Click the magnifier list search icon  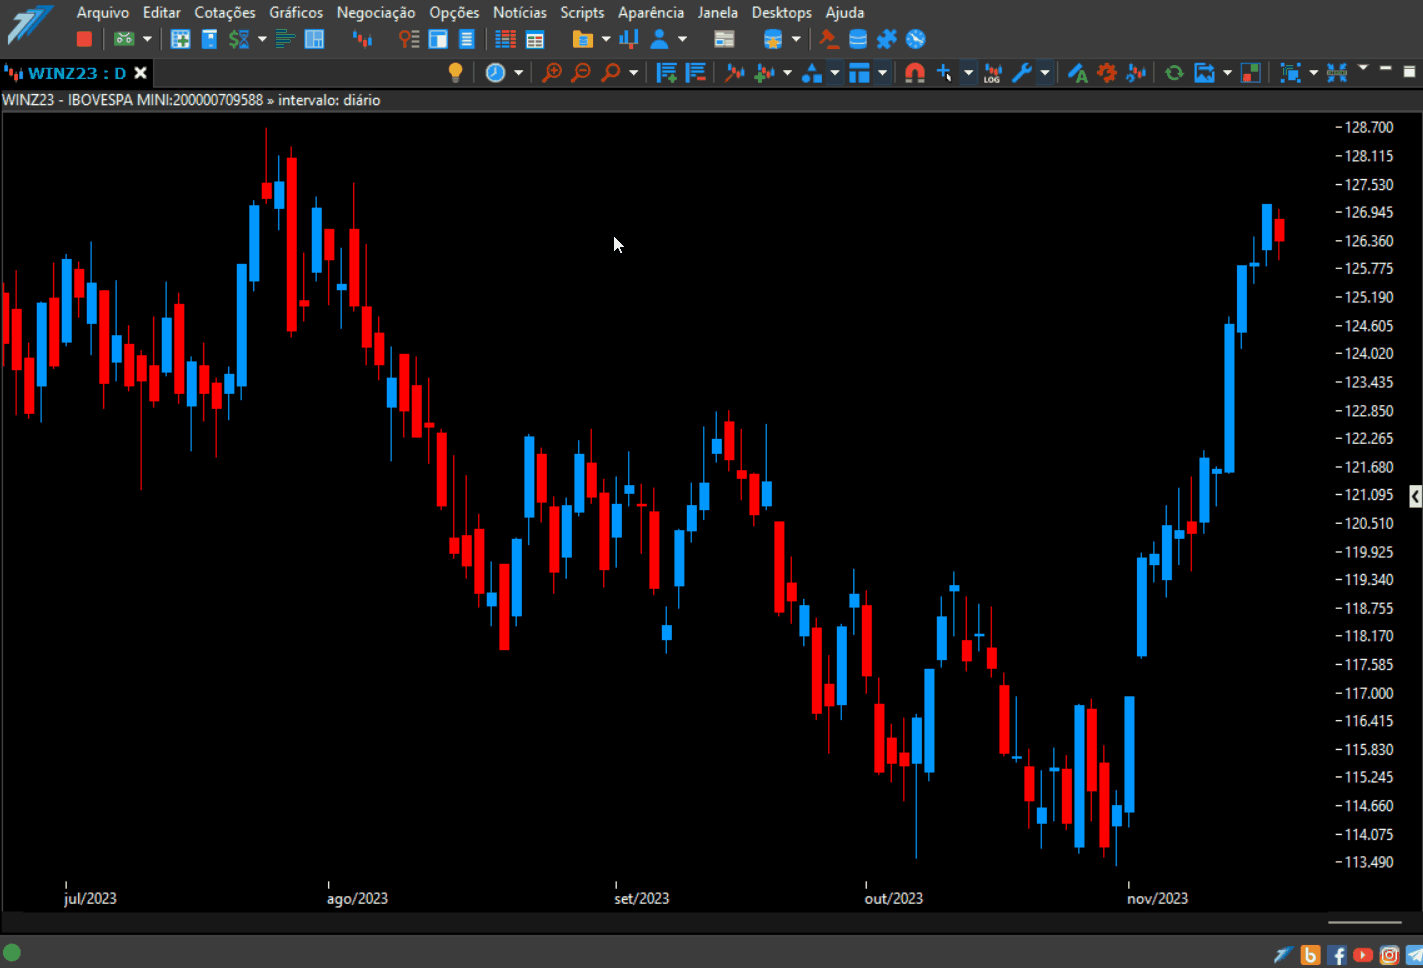click(409, 39)
